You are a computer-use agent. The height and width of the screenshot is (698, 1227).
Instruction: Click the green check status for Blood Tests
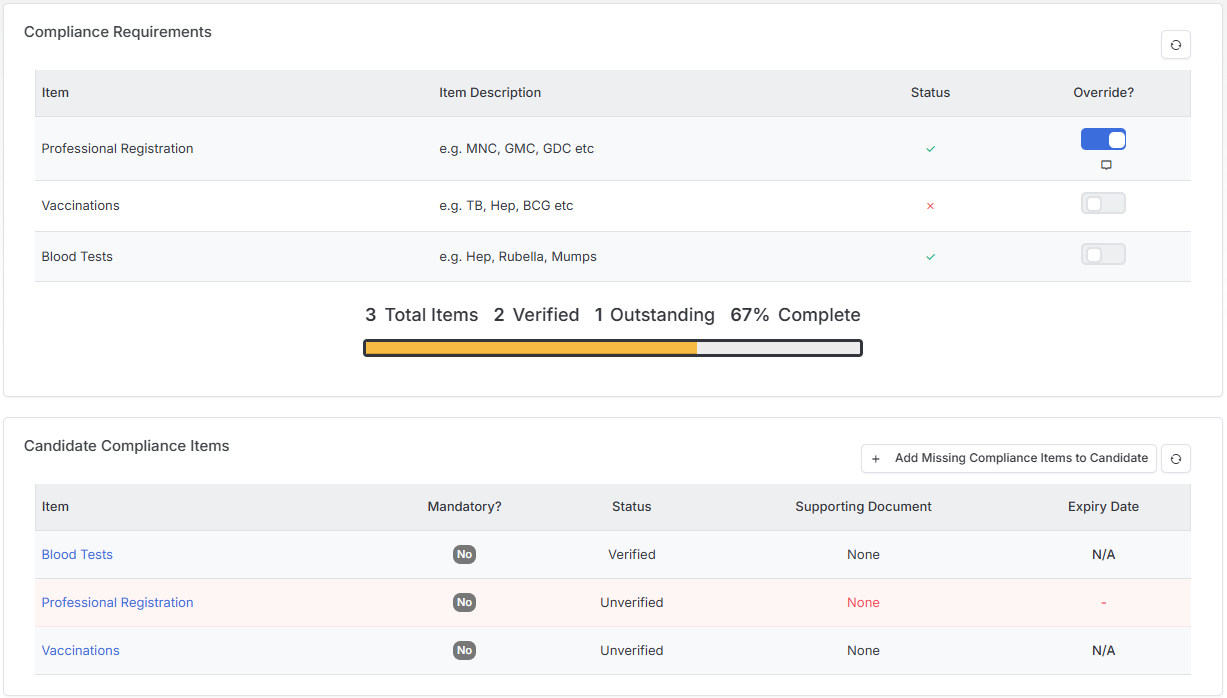[930, 257]
